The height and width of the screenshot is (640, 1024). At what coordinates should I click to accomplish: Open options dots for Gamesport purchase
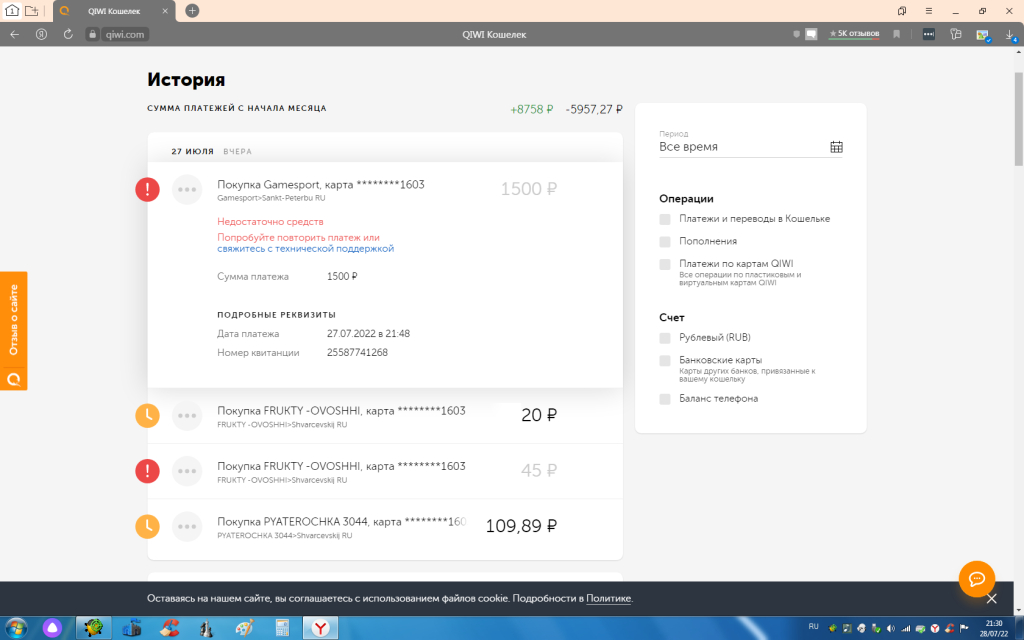(187, 189)
